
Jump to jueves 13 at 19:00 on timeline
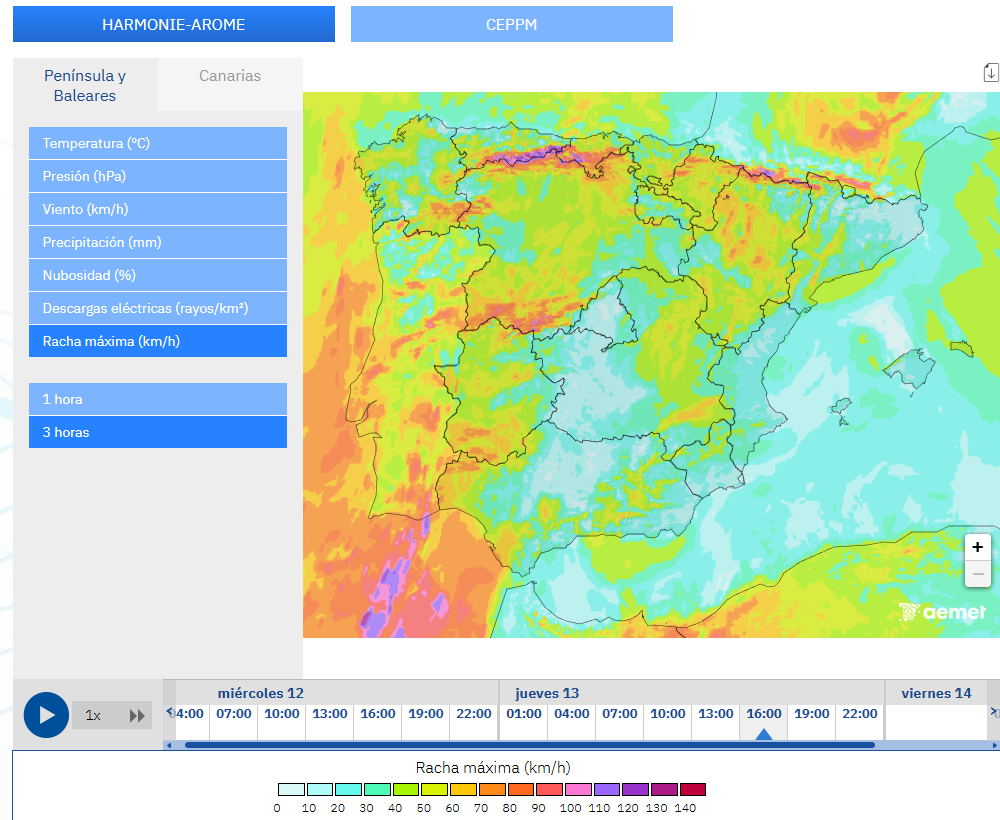coord(811,714)
